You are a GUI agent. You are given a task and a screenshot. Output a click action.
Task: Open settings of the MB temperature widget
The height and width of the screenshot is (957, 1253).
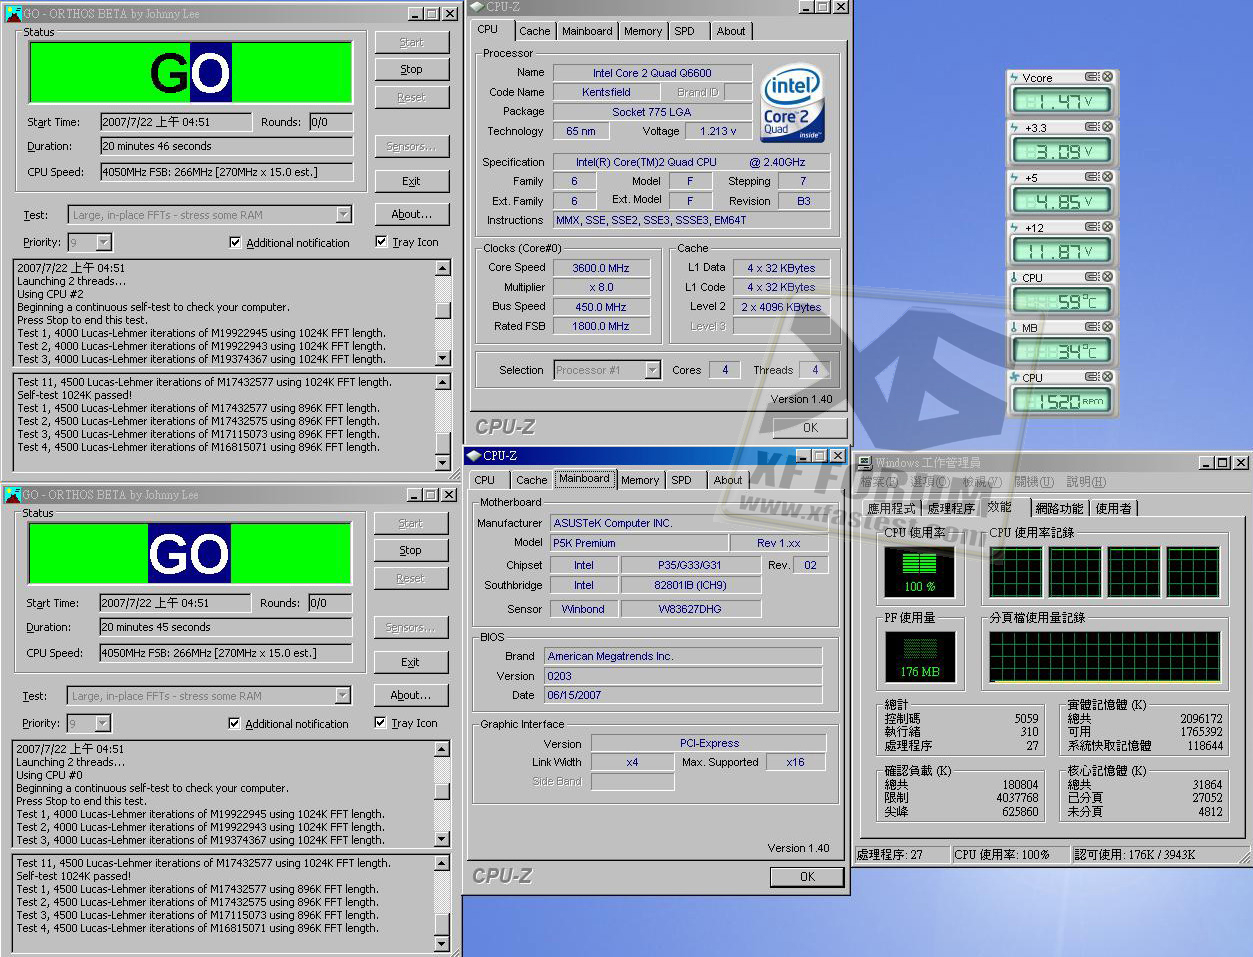point(1092,327)
